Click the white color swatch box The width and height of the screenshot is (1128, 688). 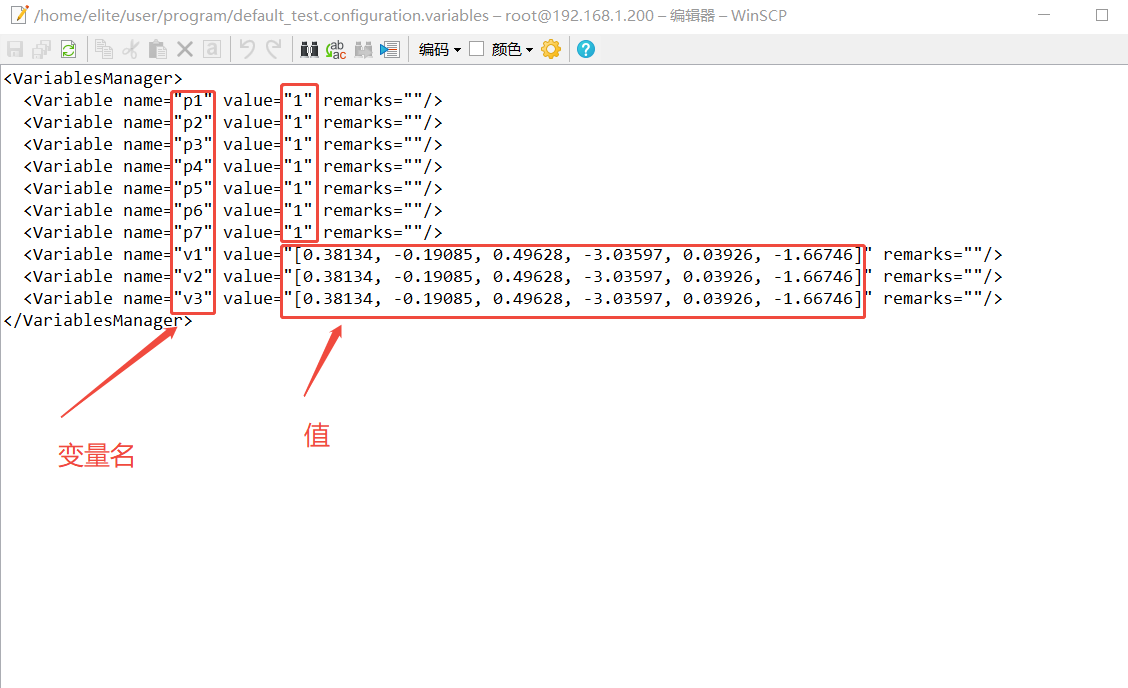pyautogui.click(x=477, y=49)
